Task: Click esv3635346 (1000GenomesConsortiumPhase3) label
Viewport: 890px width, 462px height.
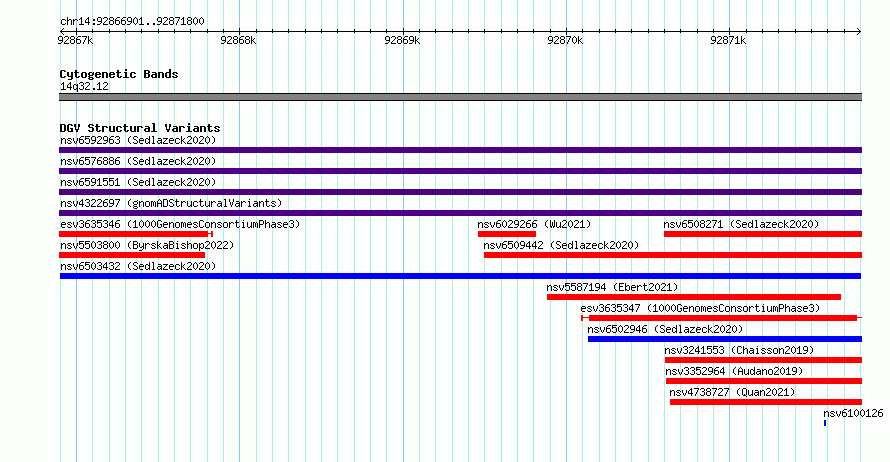Action: 180,224
